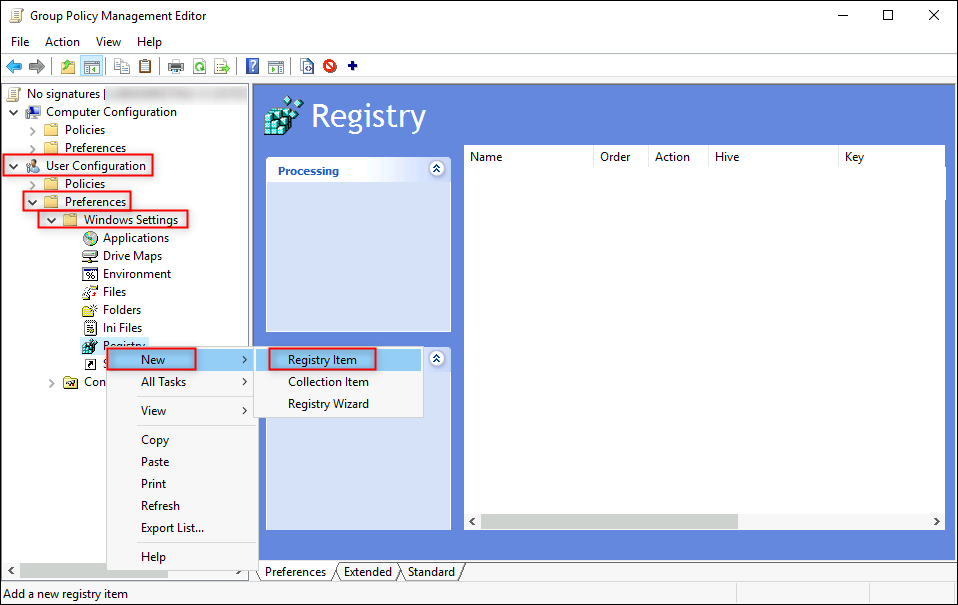Switch to the Extended tab

coord(368,572)
